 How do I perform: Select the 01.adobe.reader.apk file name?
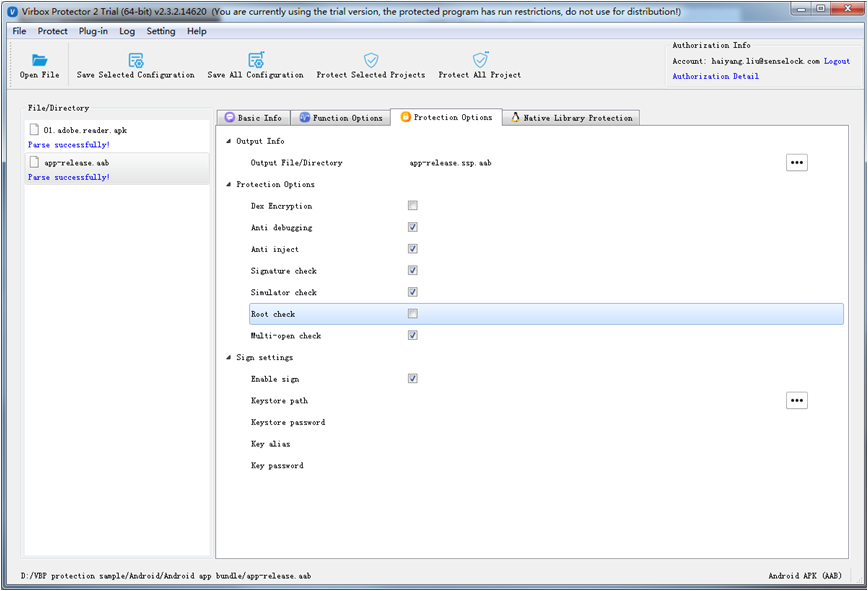click(x=85, y=130)
